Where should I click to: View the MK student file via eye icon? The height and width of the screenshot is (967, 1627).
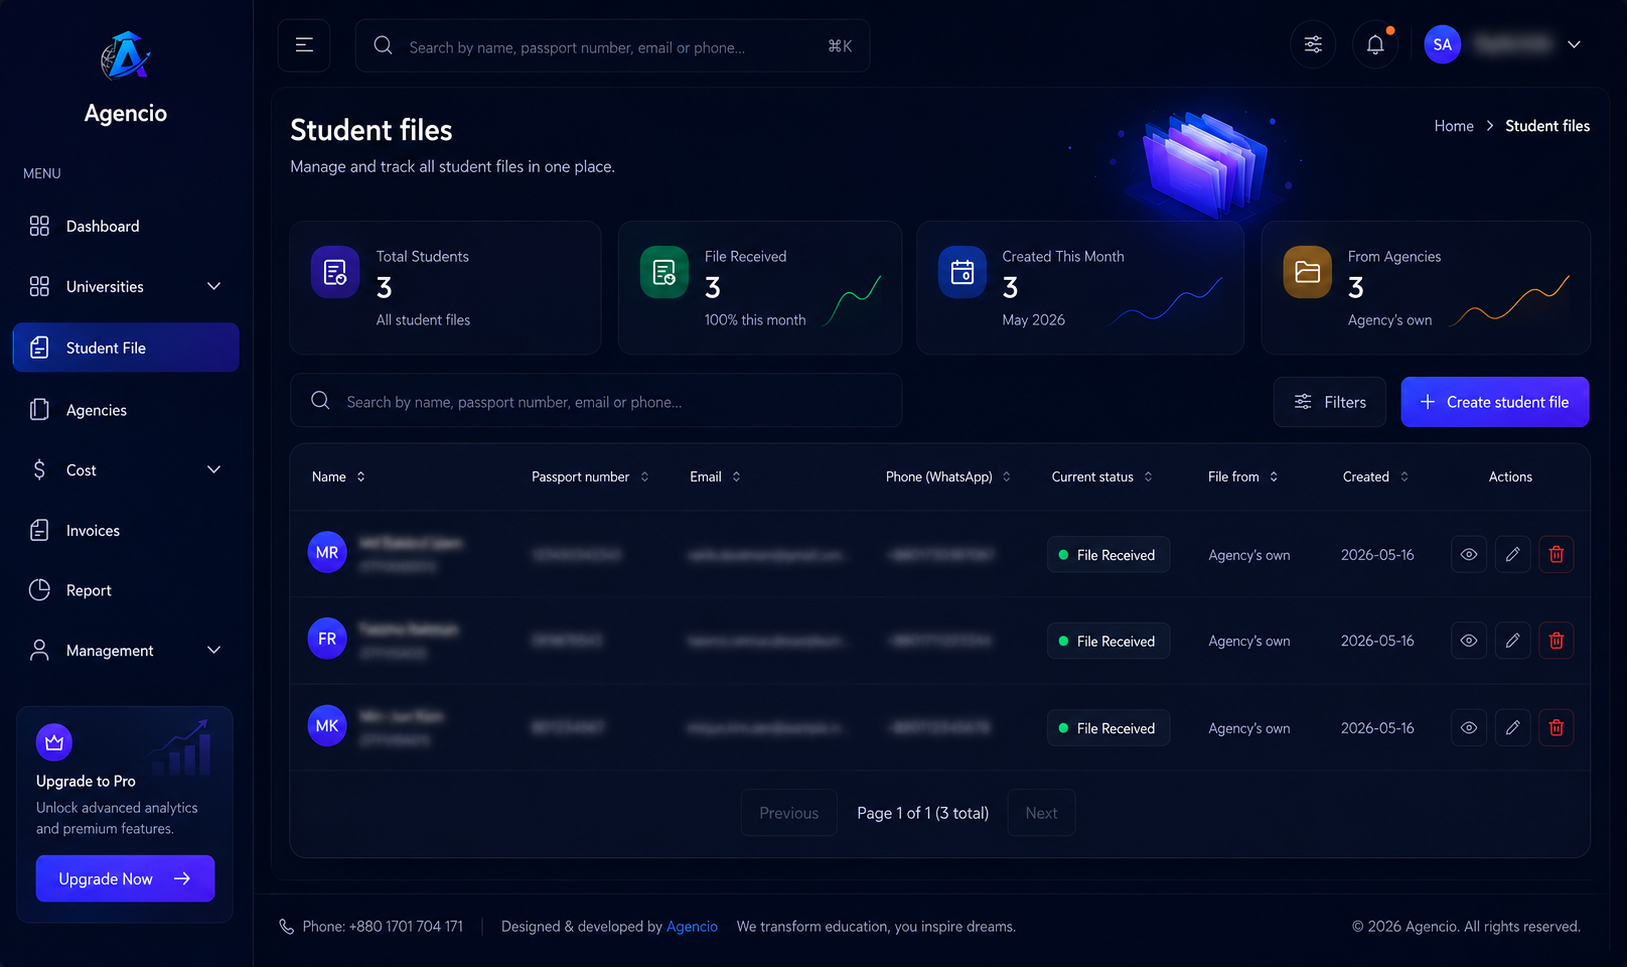click(x=1468, y=727)
